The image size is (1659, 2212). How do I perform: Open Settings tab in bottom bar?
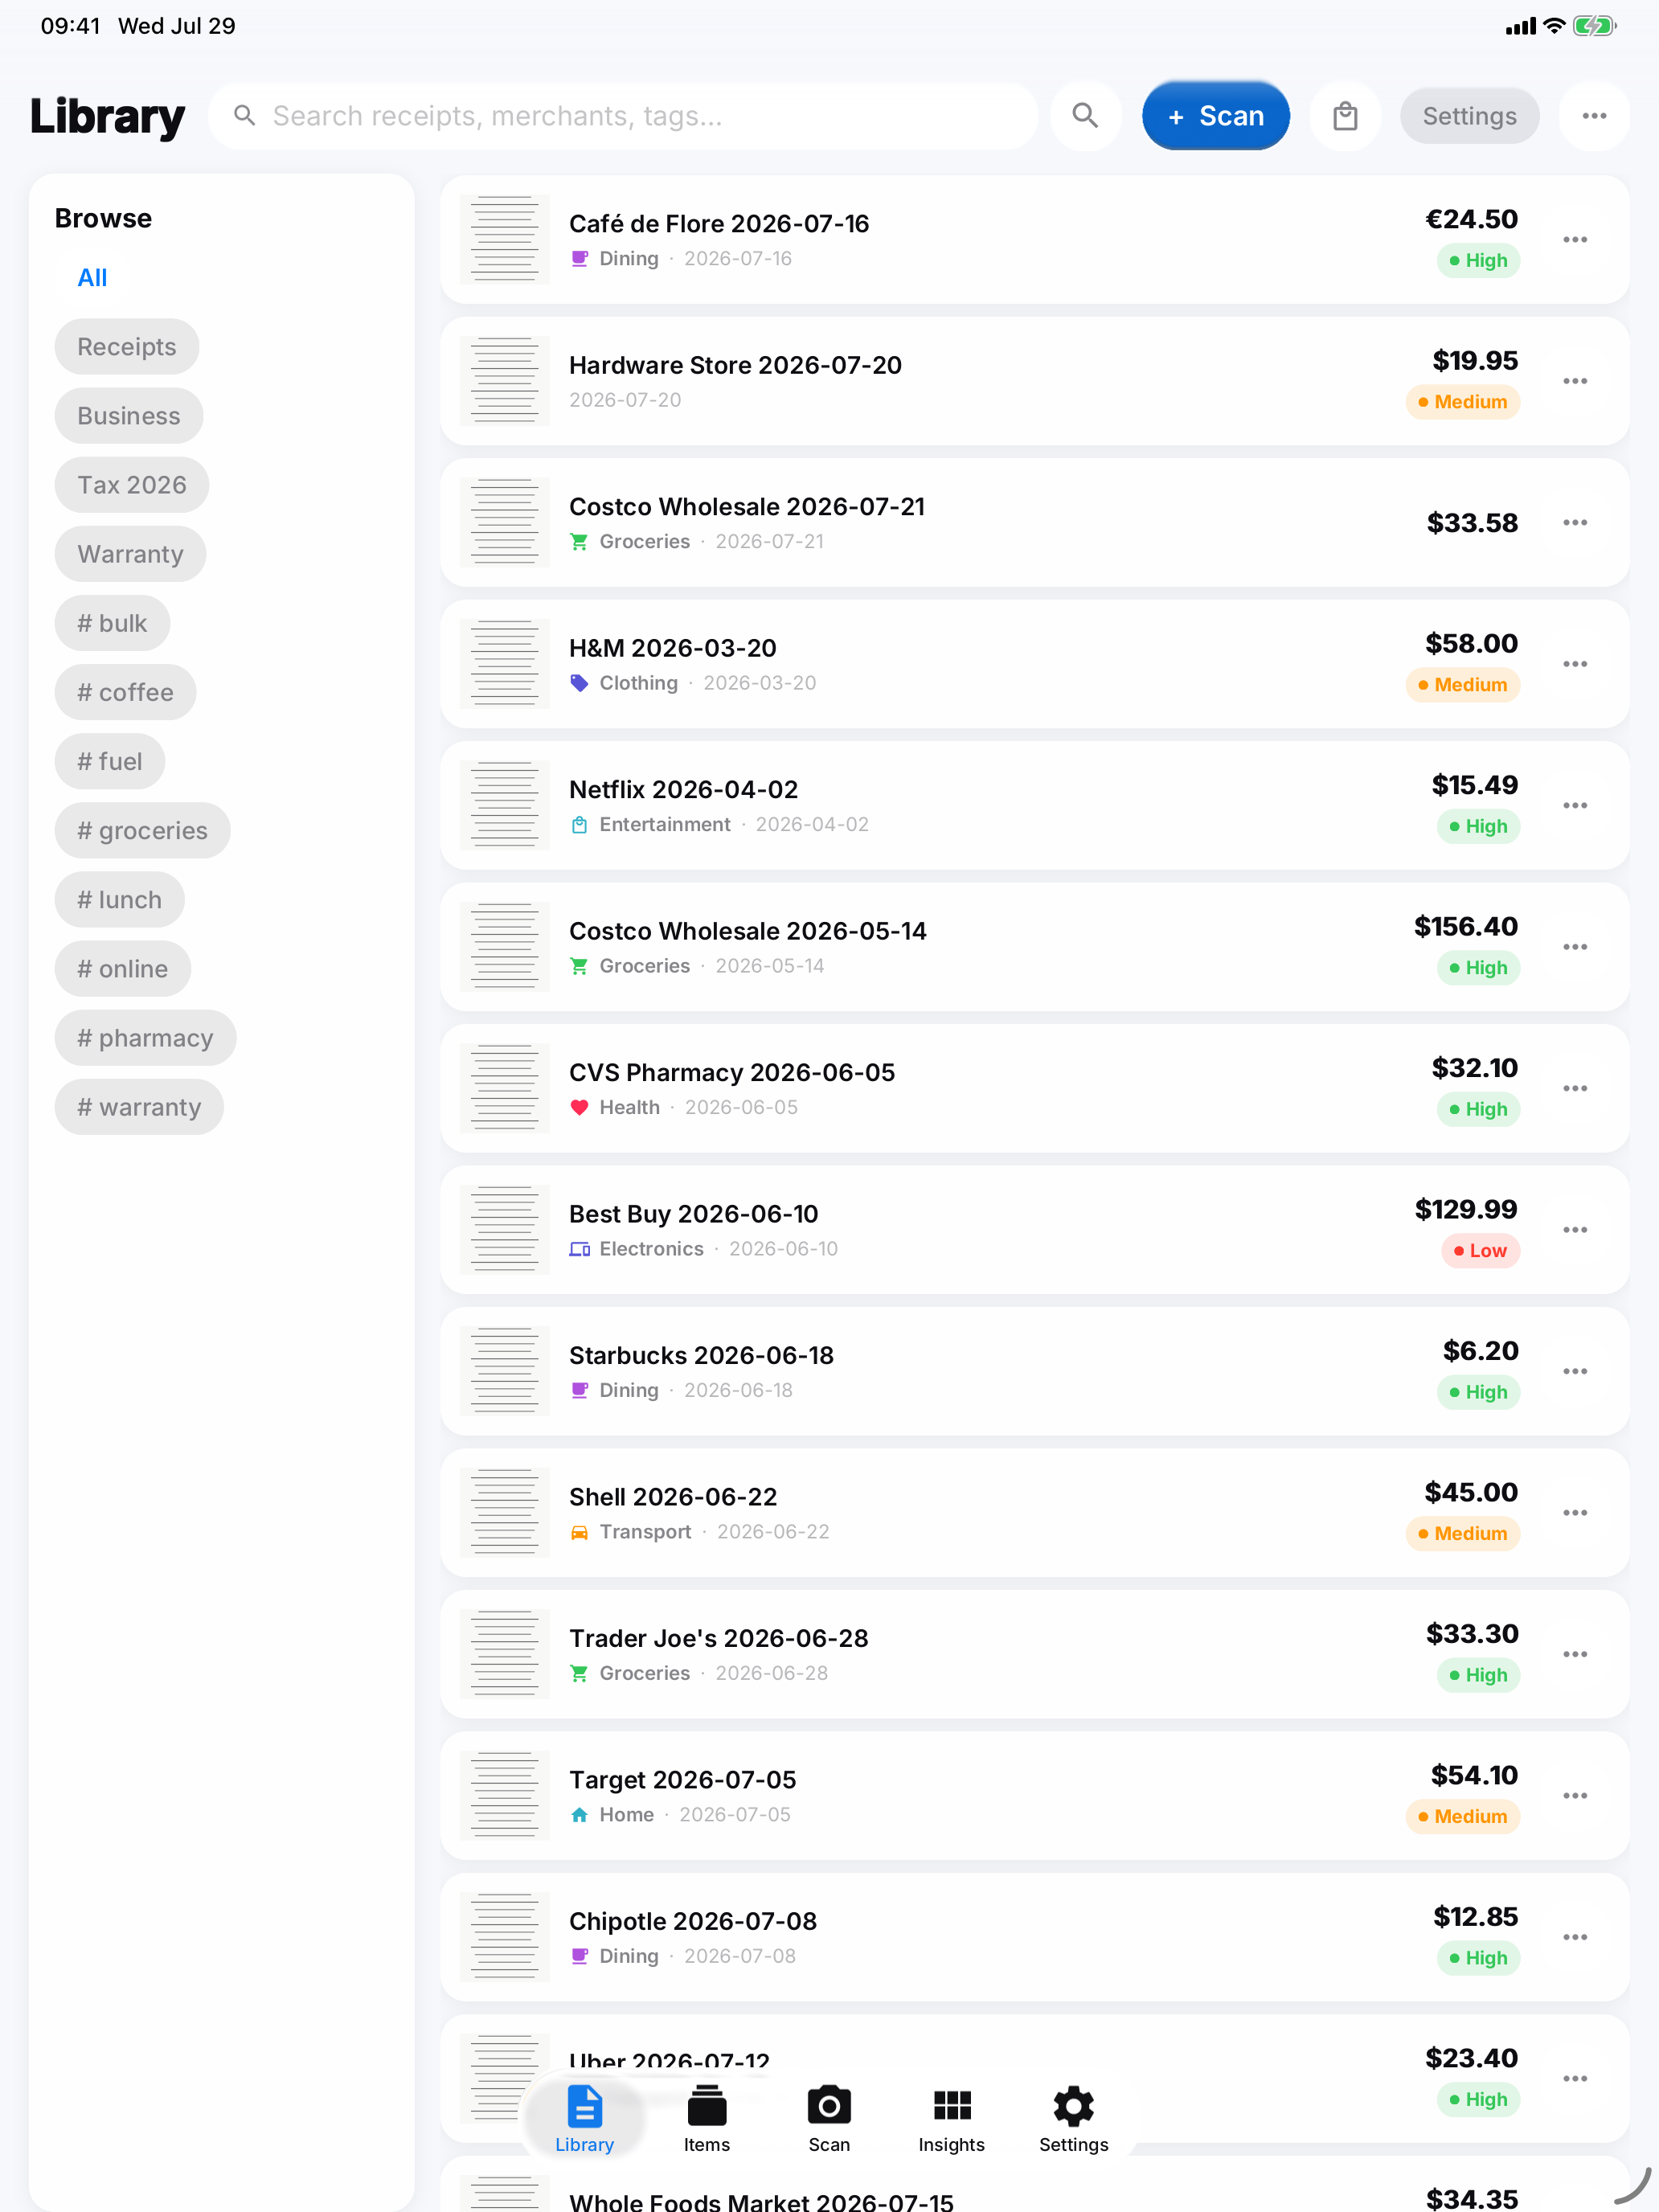(x=1074, y=2119)
